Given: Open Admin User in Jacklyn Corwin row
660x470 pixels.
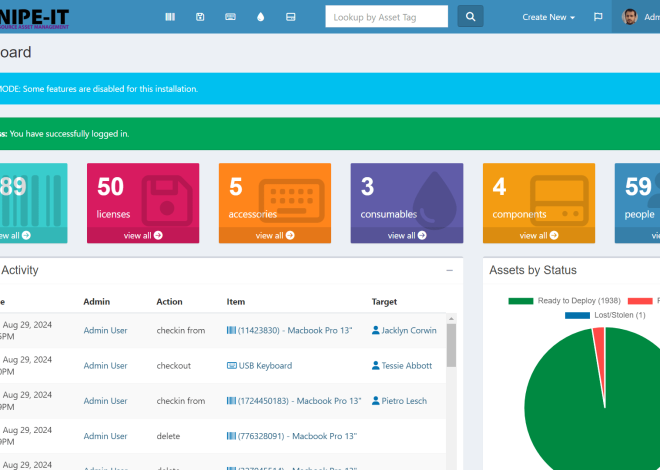Looking at the screenshot, I should pyautogui.click(x=105, y=331).
